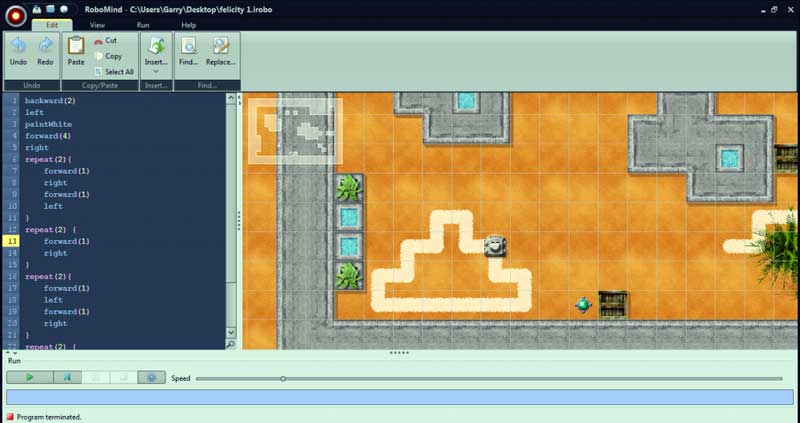Click the step-through run button
The image size is (800, 423).
tap(67, 378)
